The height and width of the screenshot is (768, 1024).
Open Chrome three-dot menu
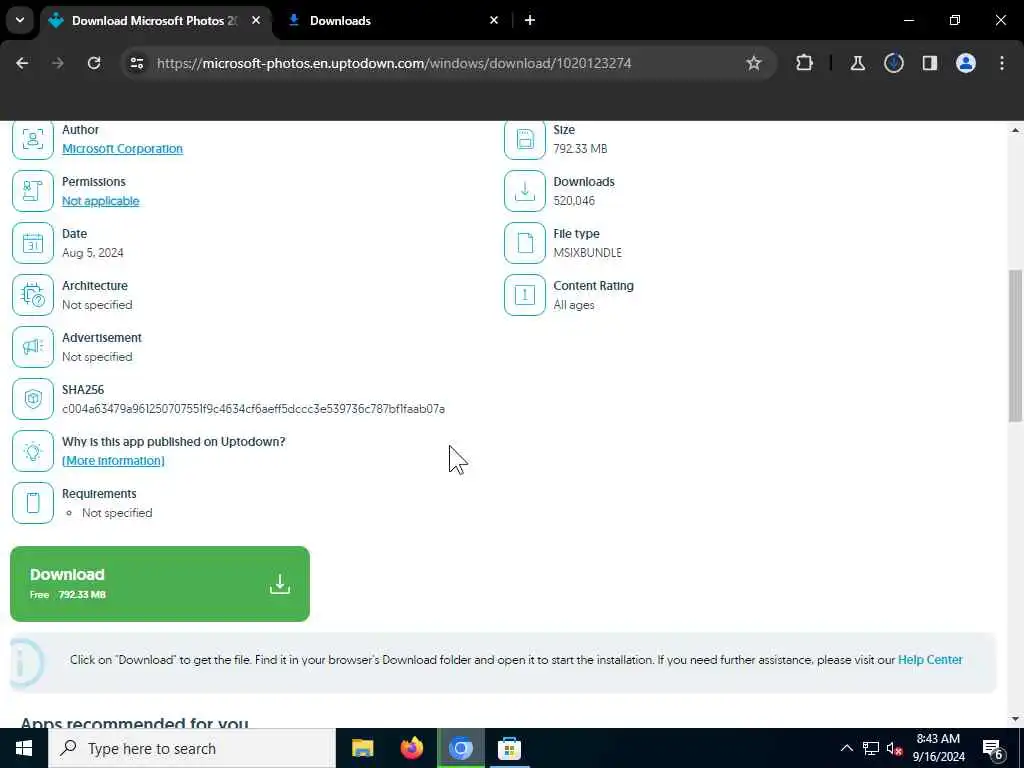pyautogui.click(x=1002, y=63)
